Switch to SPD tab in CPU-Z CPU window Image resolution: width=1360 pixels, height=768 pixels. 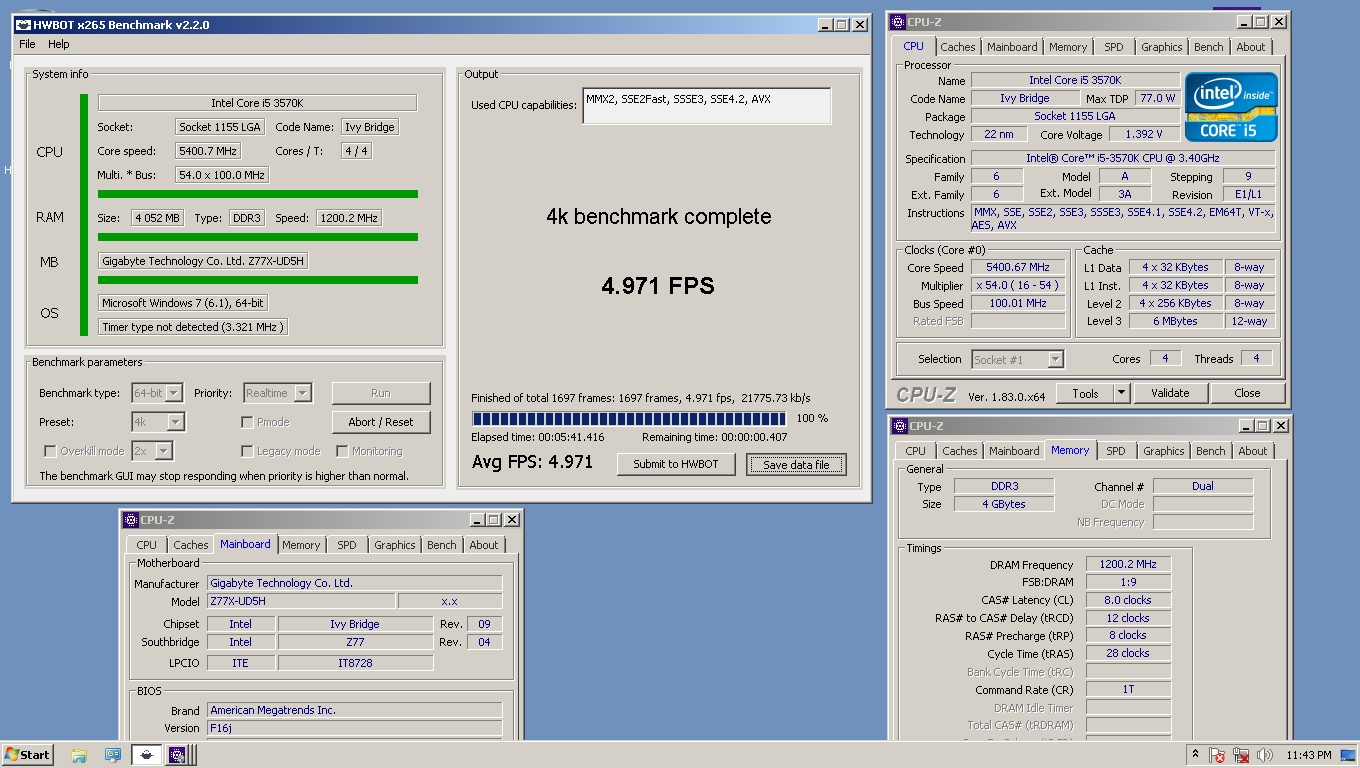tap(1114, 47)
